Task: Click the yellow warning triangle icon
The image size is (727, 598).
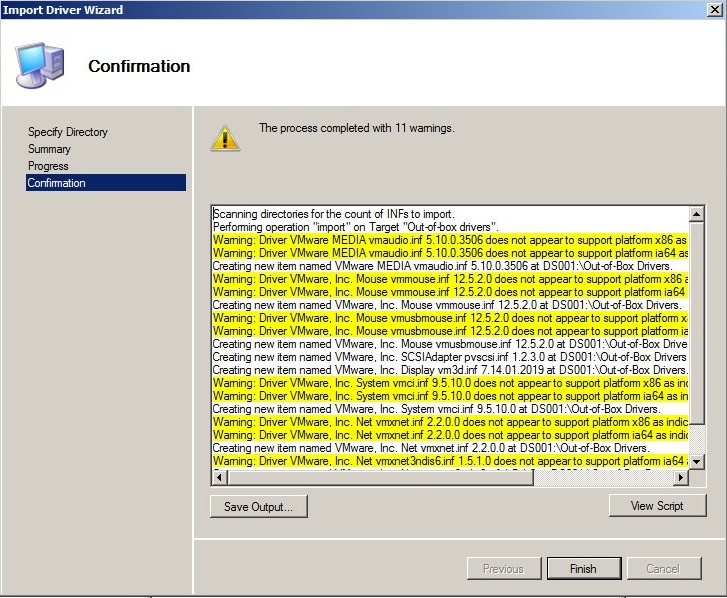Action: click(225, 138)
